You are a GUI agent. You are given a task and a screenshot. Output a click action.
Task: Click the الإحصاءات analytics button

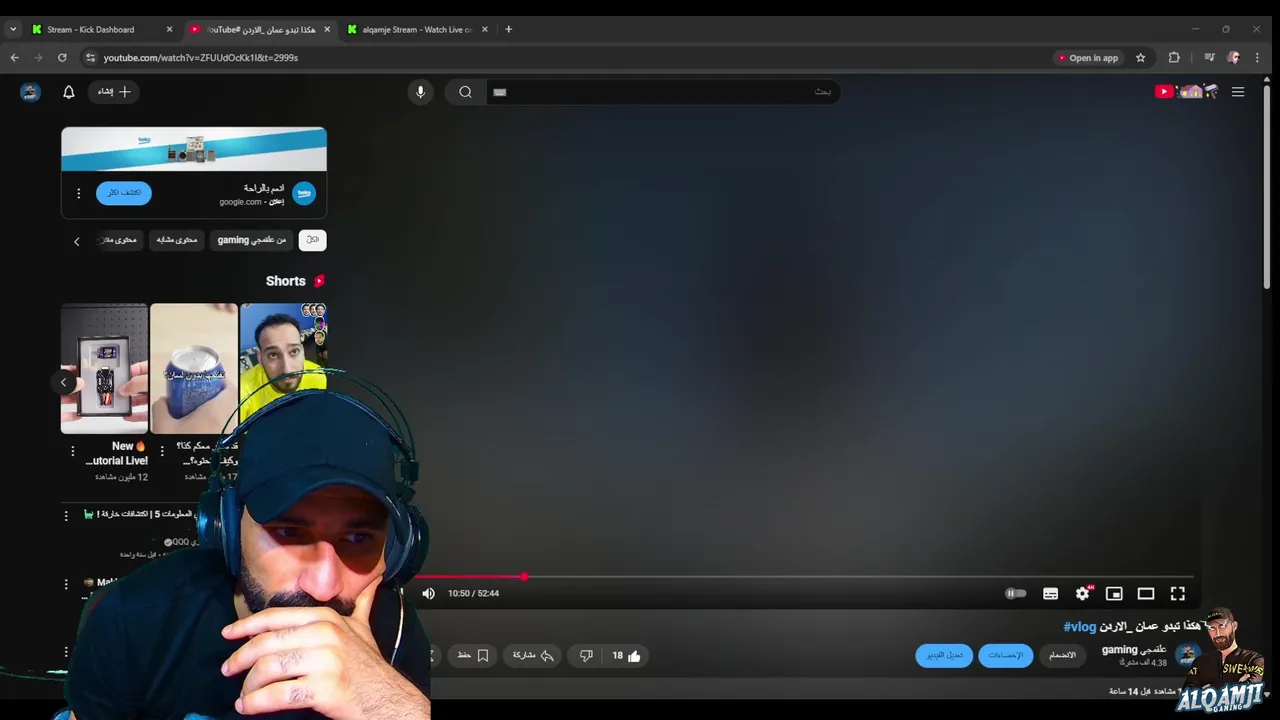tap(1005, 656)
